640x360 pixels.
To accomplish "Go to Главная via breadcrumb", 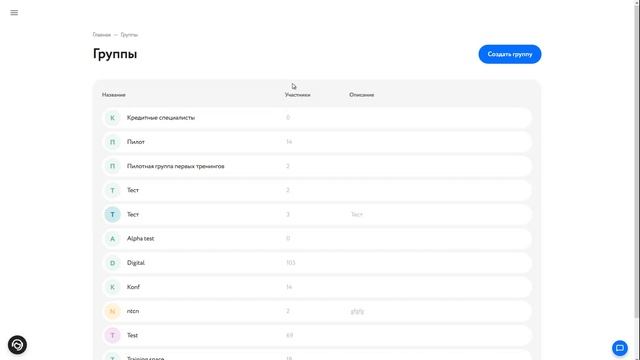I will (x=102, y=35).
